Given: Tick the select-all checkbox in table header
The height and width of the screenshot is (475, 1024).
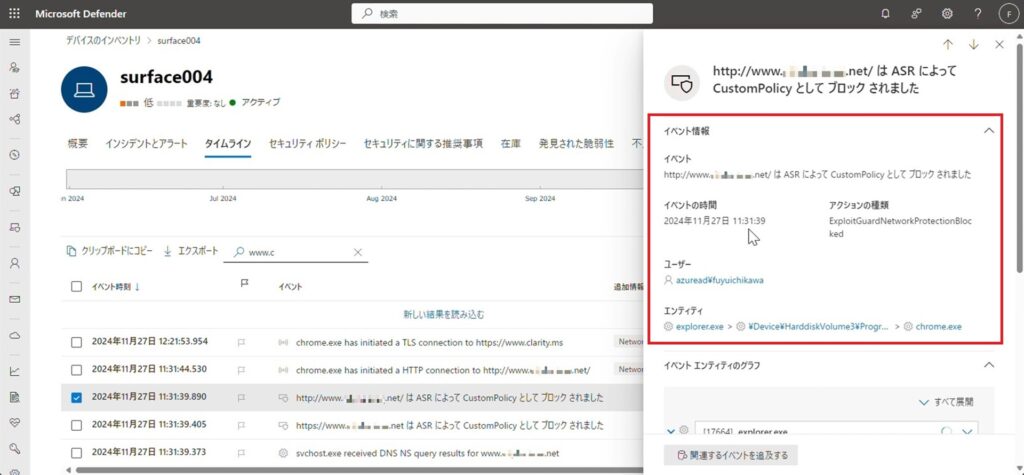Looking at the screenshot, I should [76, 286].
